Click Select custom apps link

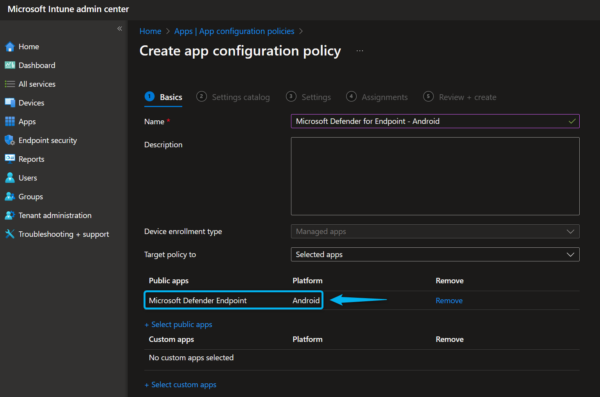(181, 385)
